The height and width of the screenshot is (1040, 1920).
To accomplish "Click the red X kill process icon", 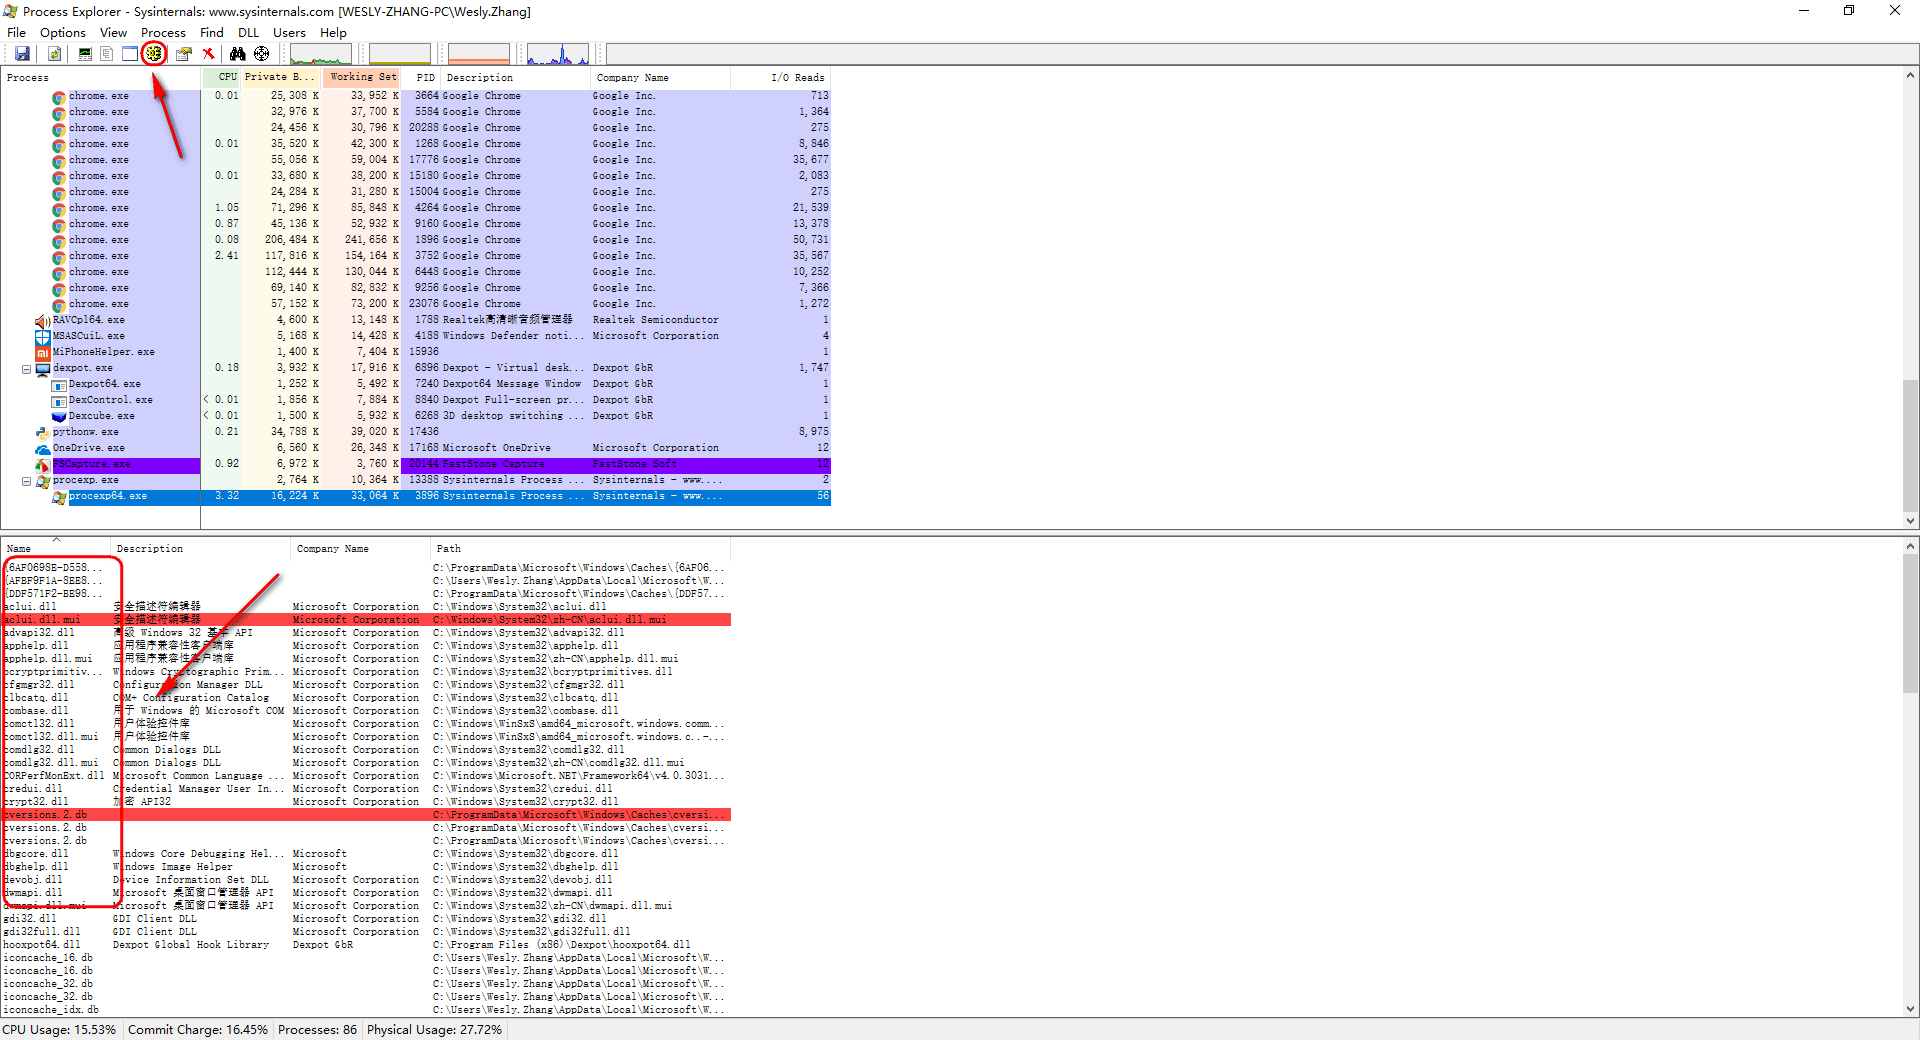I will click(208, 54).
